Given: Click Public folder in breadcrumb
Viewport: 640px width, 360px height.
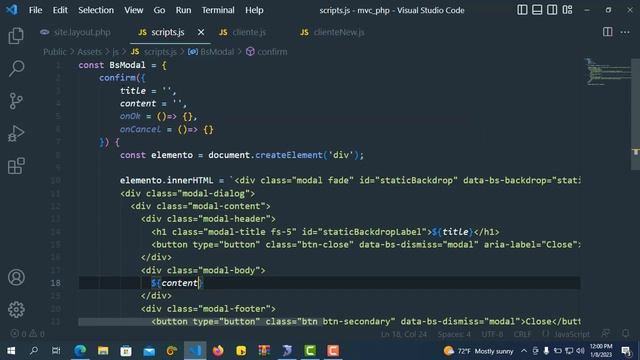Looking at the screenshot, I should pos(55,52).
